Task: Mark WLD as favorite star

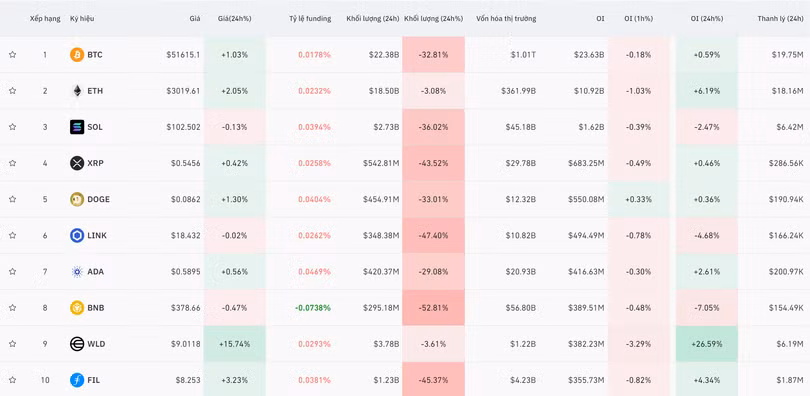Action: point(12,343)
